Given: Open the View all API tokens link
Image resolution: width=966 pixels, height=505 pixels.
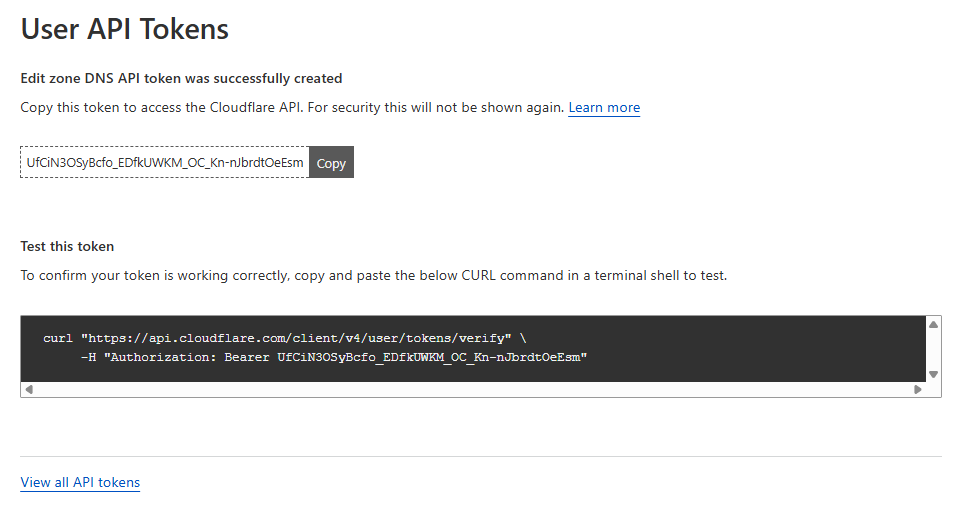Looking at the screenshot, I should [80, 482].
